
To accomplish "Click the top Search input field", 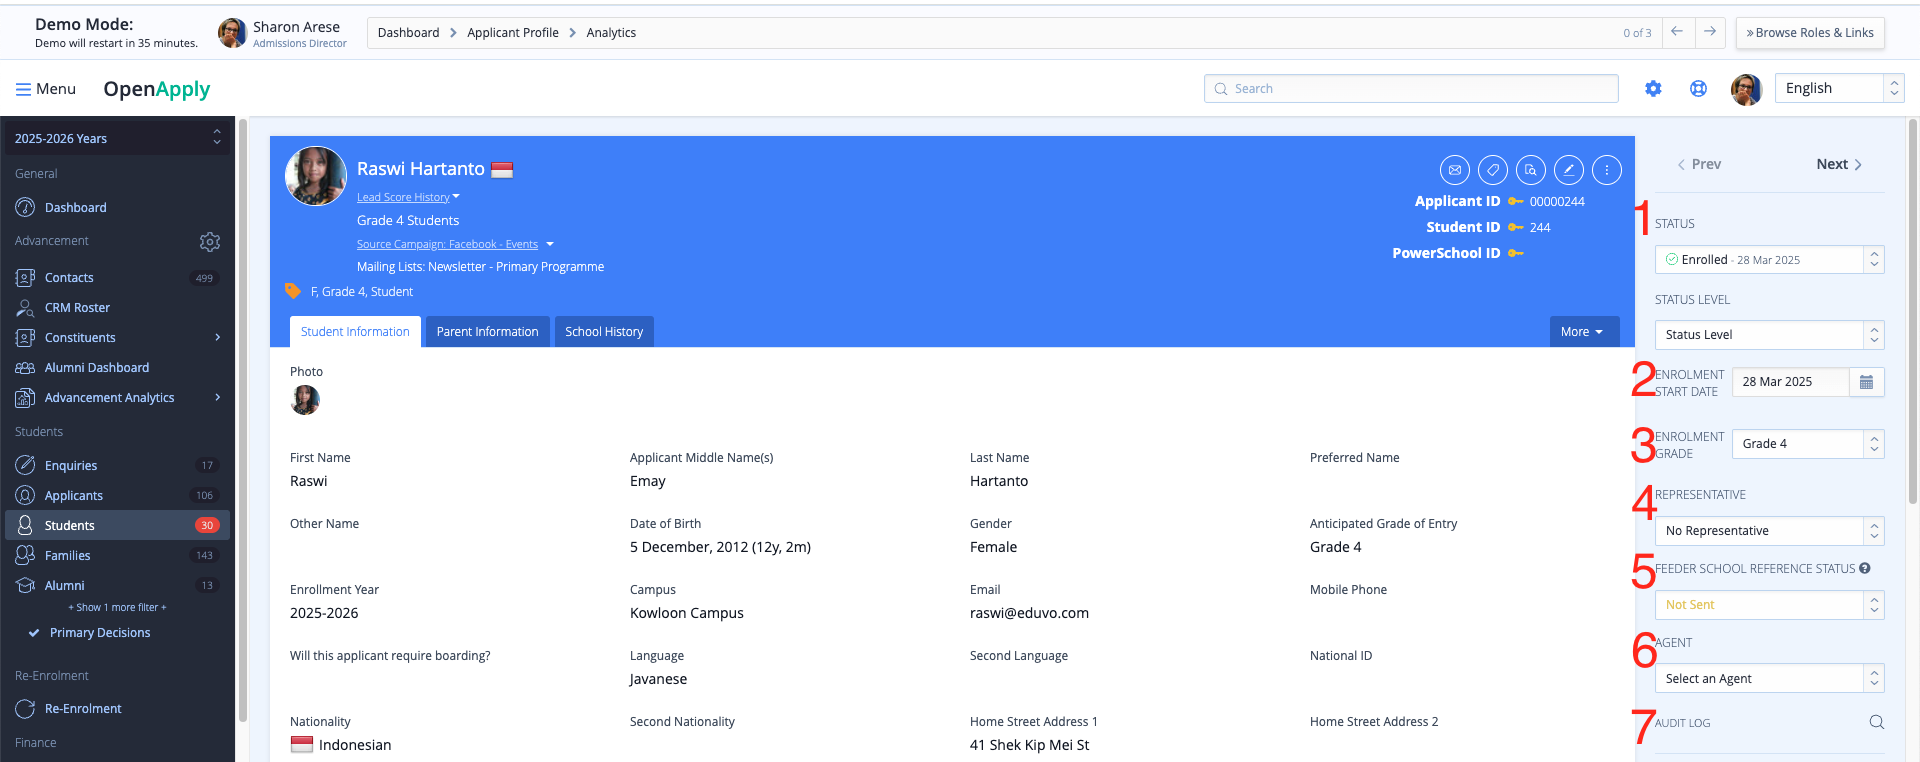I will click(x=1410, y=89).
